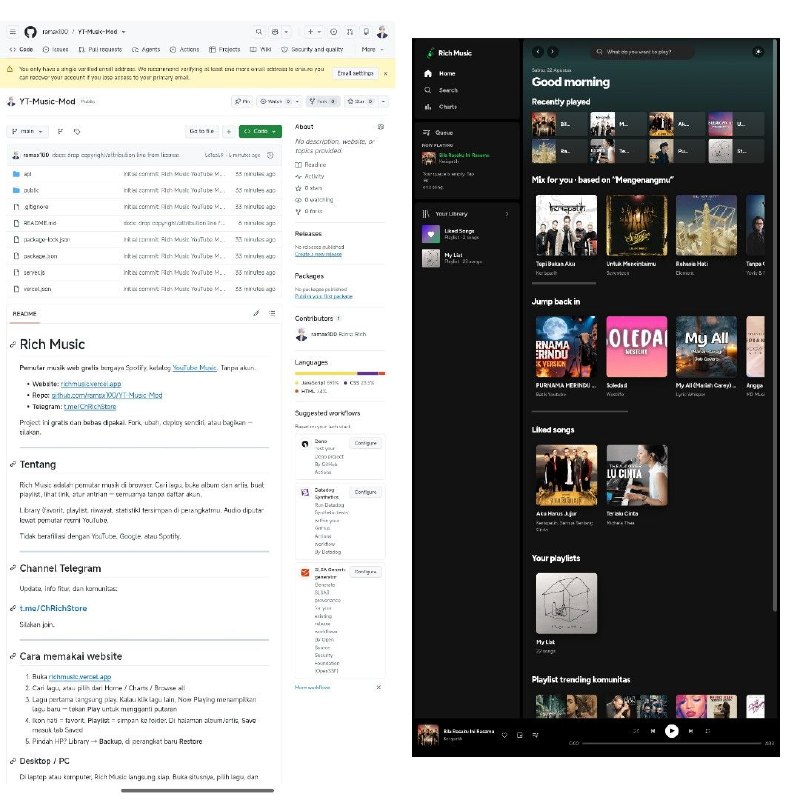Click the add file plus button in repo
The image size is (800, 800).
229,132
